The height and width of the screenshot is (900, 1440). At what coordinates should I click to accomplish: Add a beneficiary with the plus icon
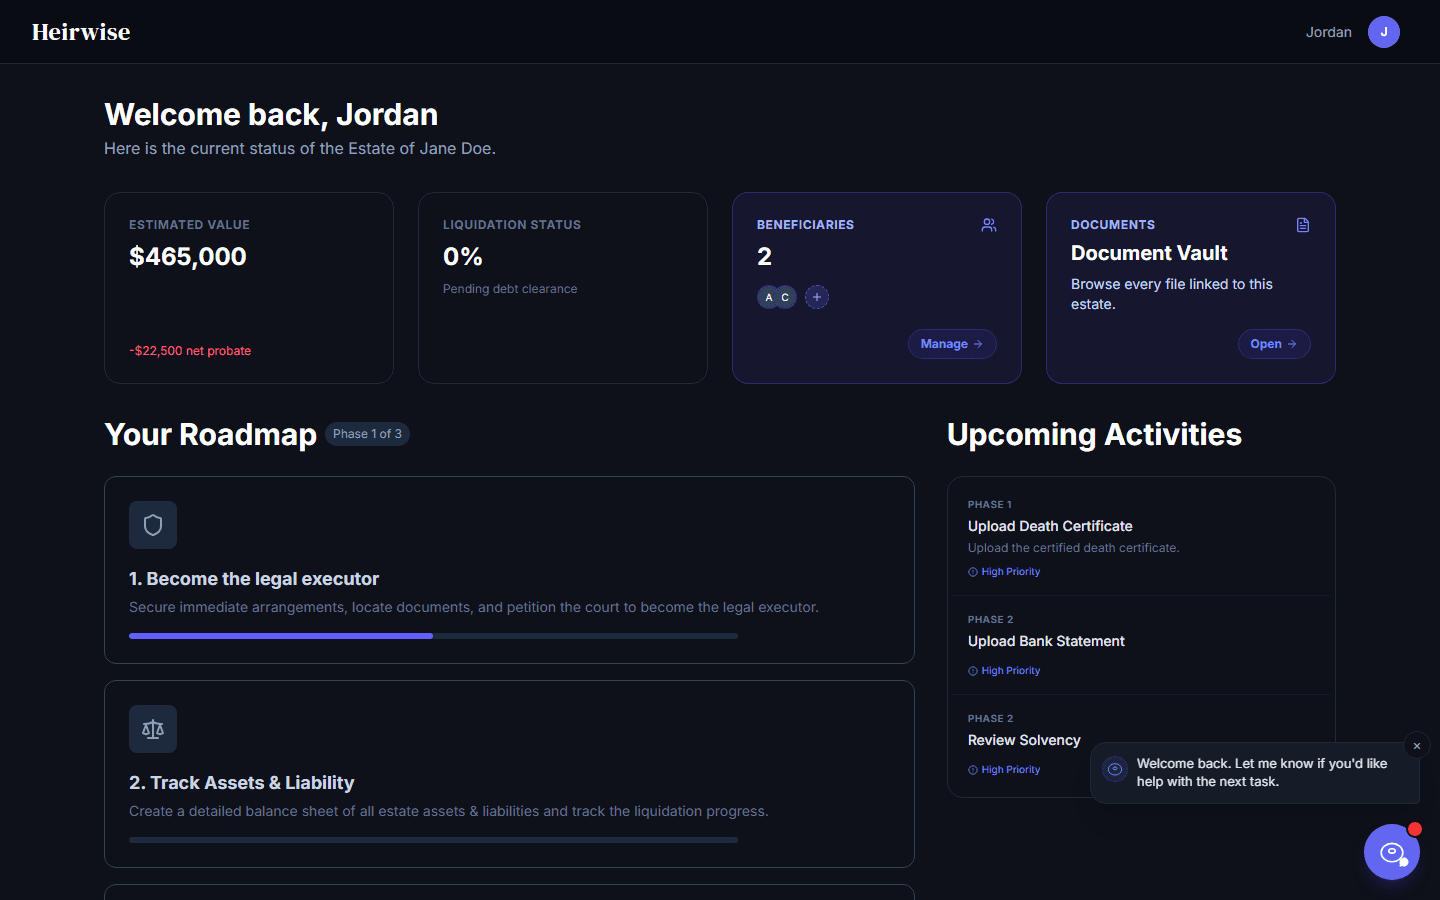pos(817,297)
